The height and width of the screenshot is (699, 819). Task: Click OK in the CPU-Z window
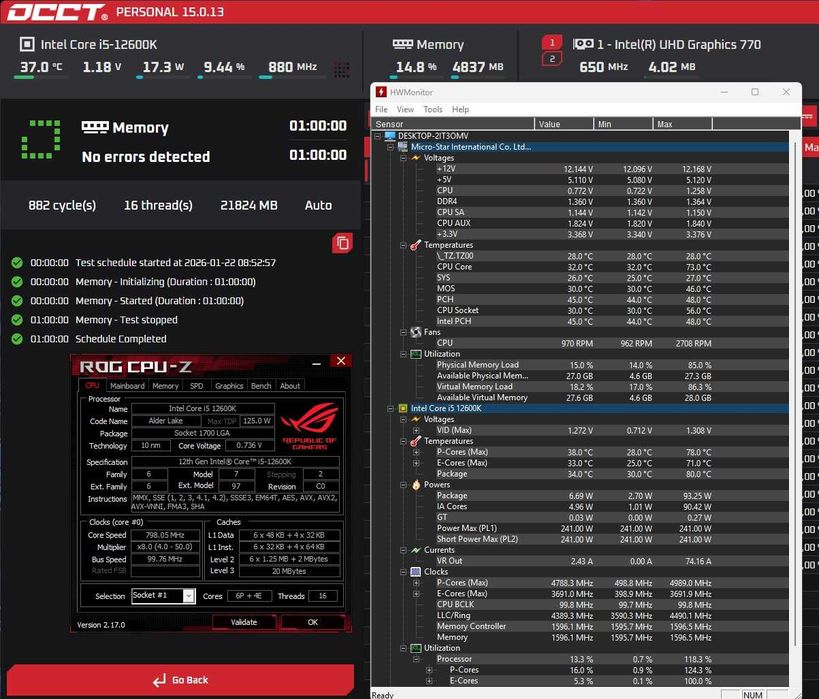[312, 622]
